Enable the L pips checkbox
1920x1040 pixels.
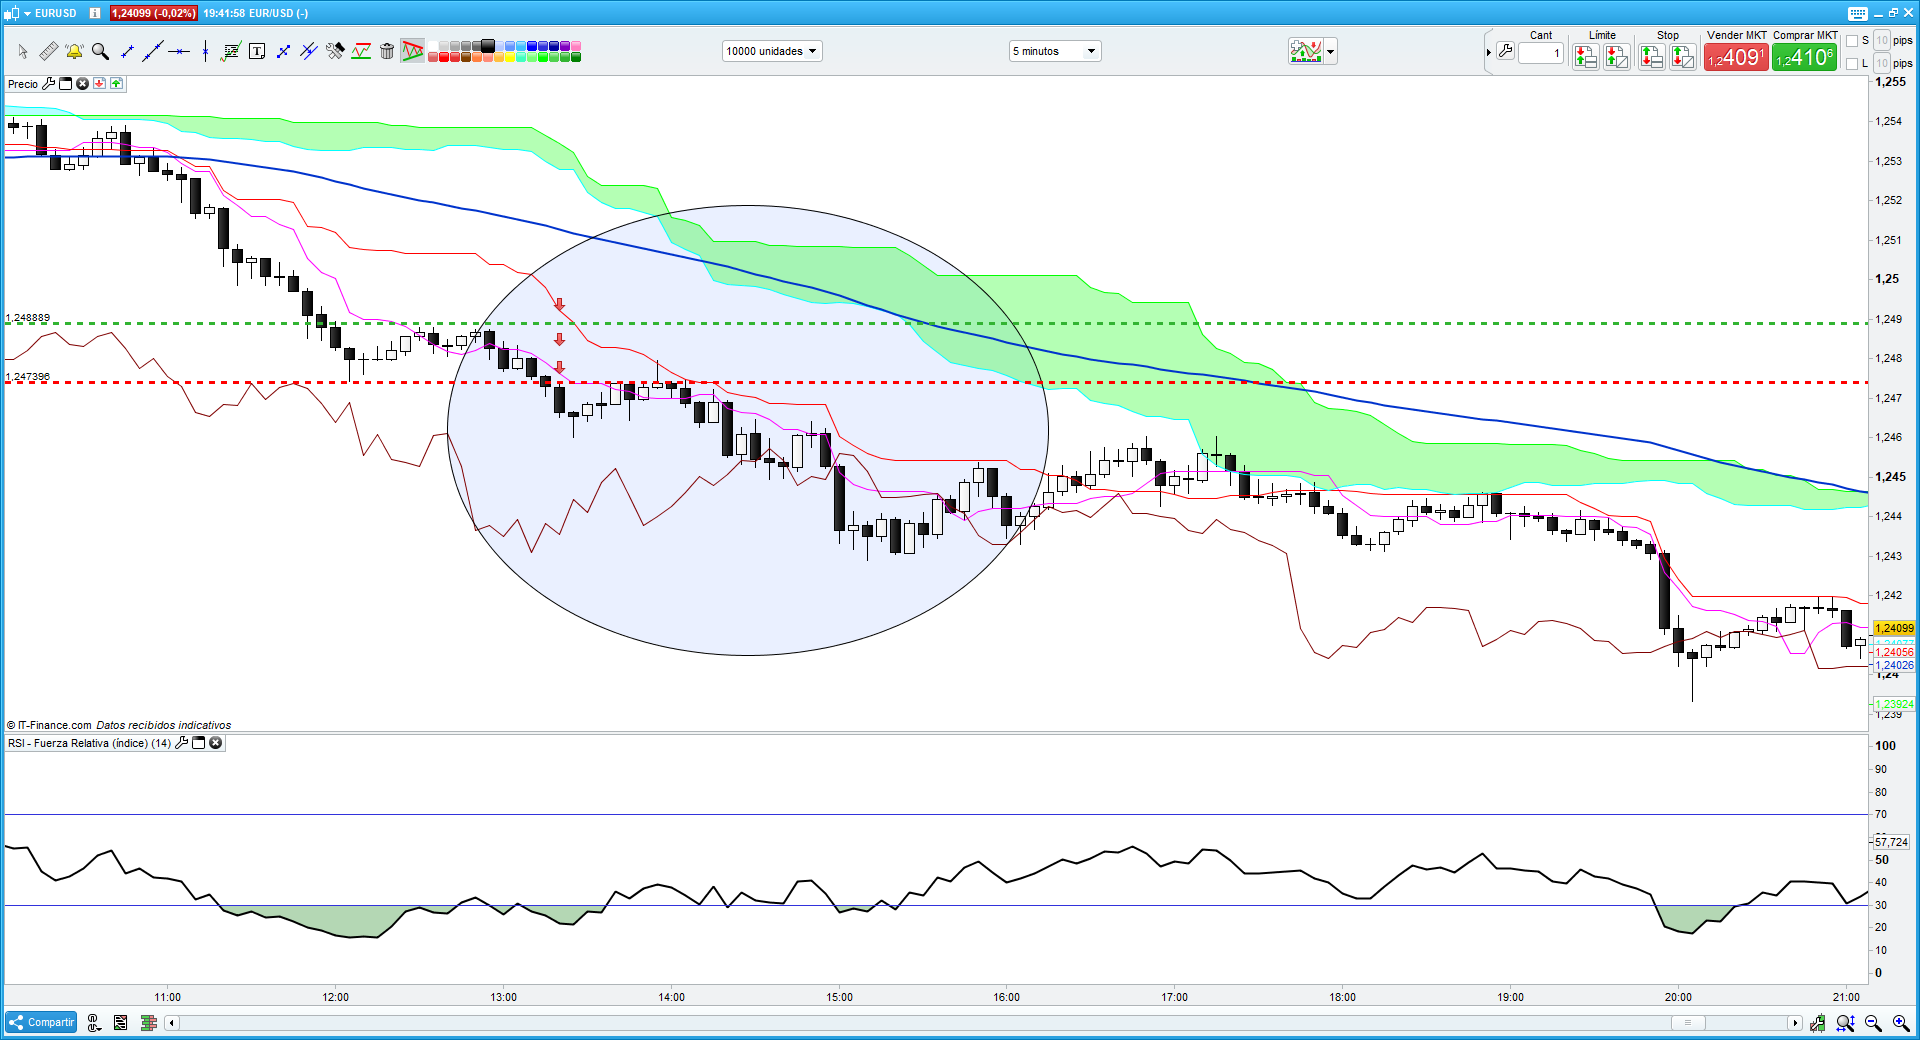pos(1852,63)
